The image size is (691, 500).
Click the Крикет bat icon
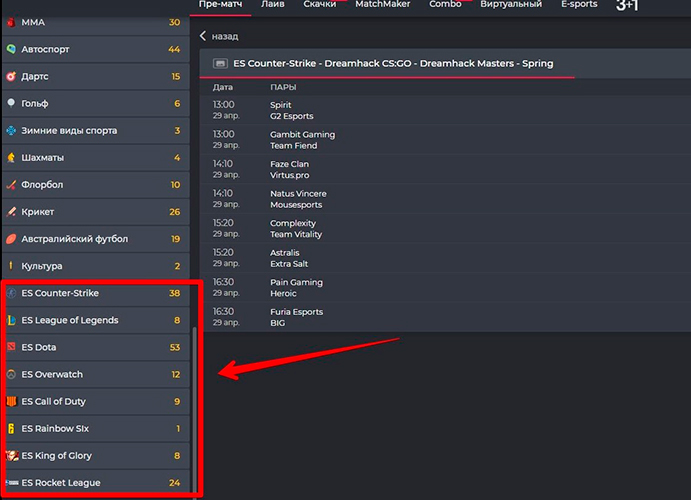pos(11,211)
